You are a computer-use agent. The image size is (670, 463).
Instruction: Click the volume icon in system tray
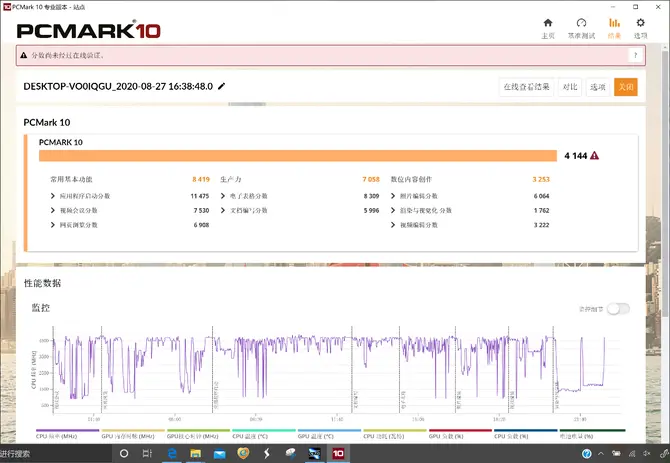coord(646,454)
